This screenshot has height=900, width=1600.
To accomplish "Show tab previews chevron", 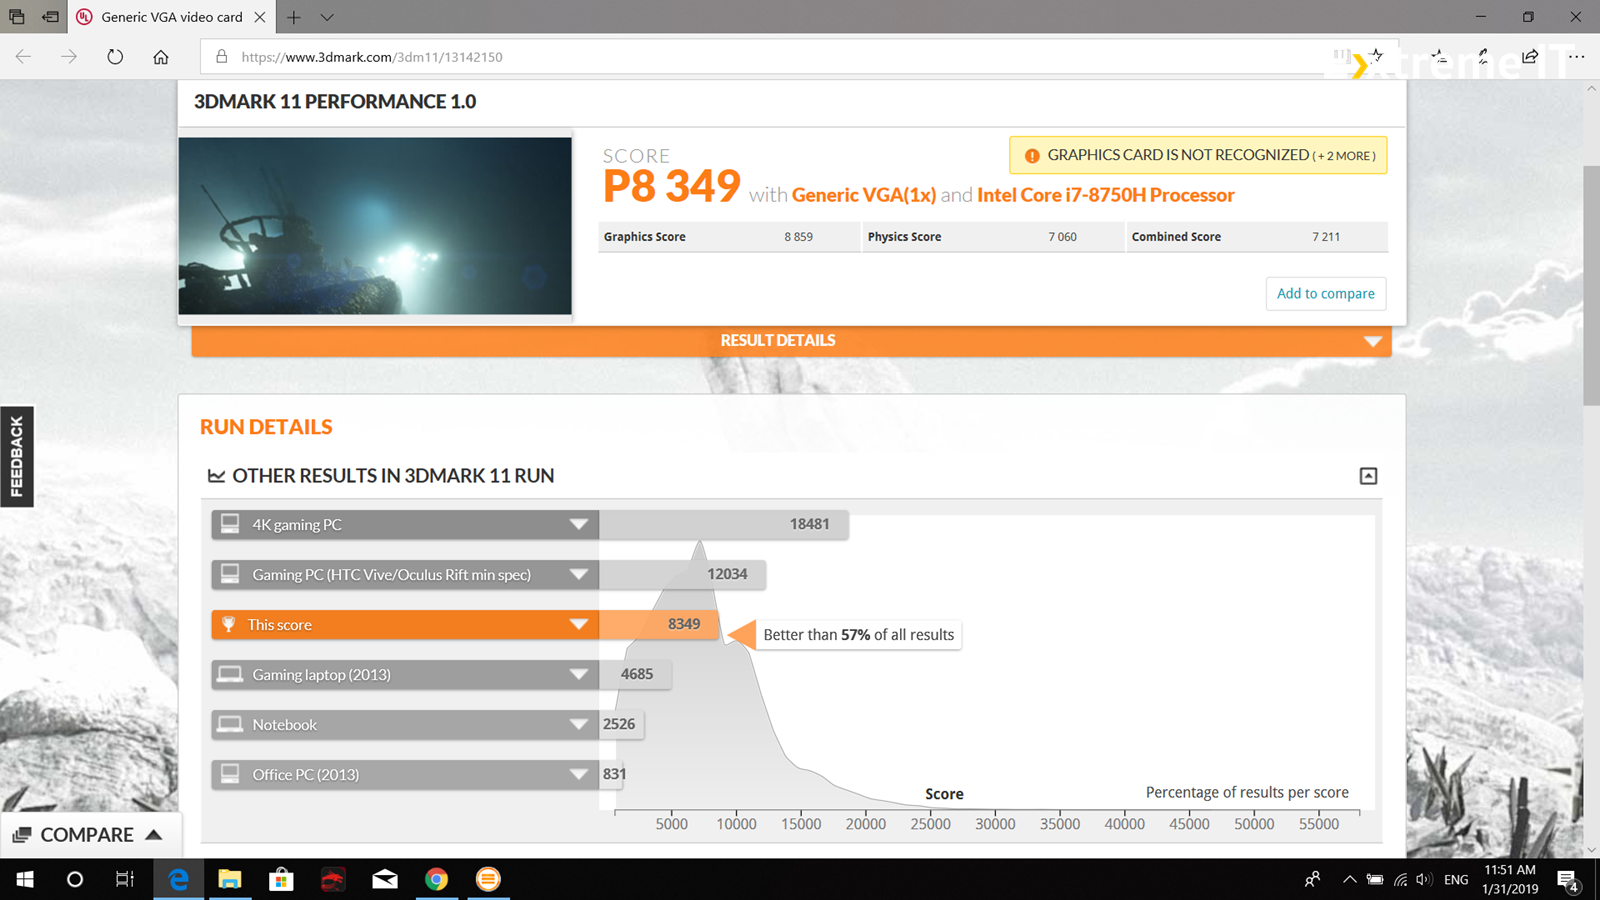I will pyautogui.click(x=327, y=17).
